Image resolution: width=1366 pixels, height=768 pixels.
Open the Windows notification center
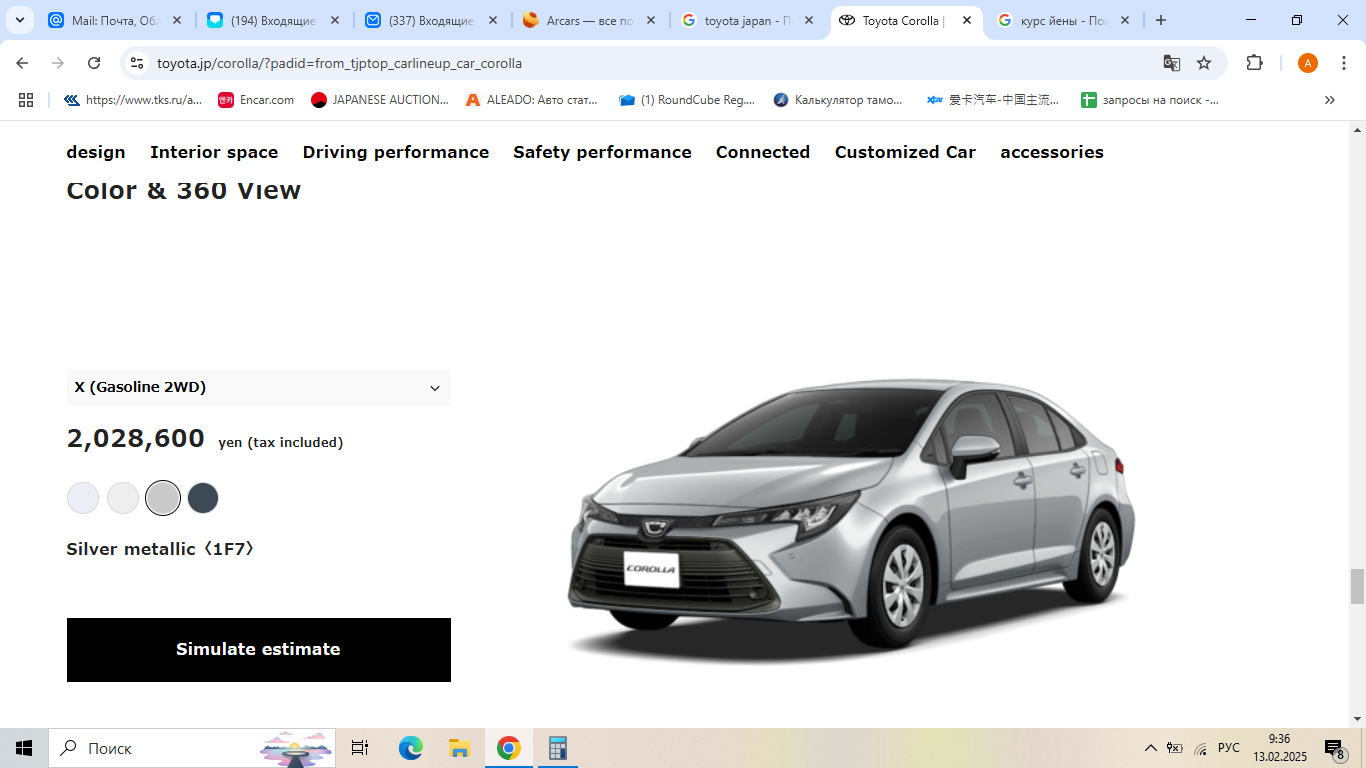click(x=1334, y=748)
